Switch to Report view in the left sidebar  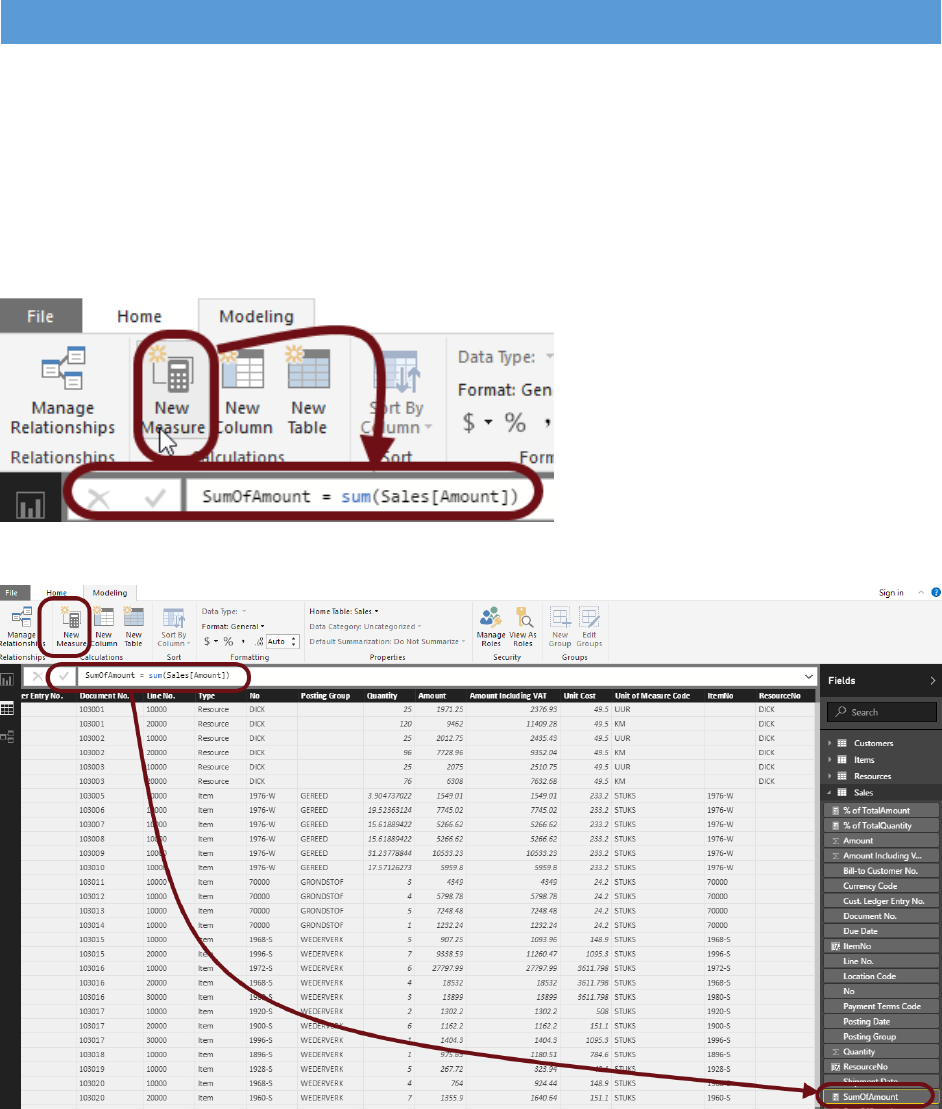tap(7, 680)
